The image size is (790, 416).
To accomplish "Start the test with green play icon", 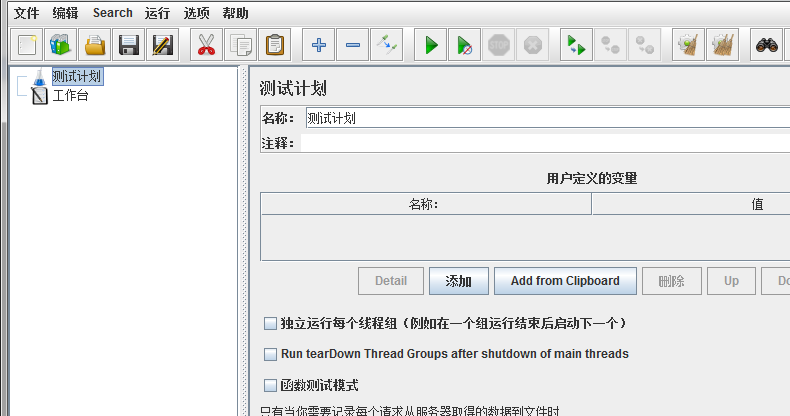I will pyautogui.click(x=430, y=45).
